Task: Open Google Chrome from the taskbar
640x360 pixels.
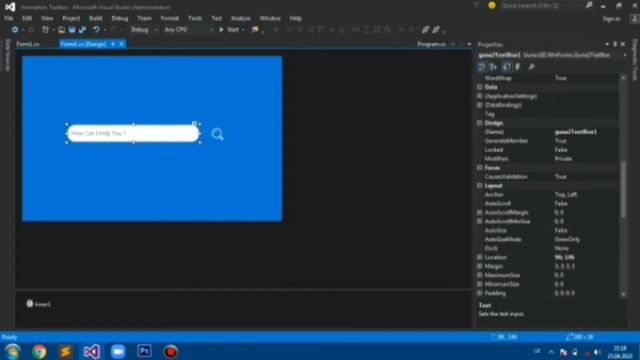Action: tap(39, 351)
